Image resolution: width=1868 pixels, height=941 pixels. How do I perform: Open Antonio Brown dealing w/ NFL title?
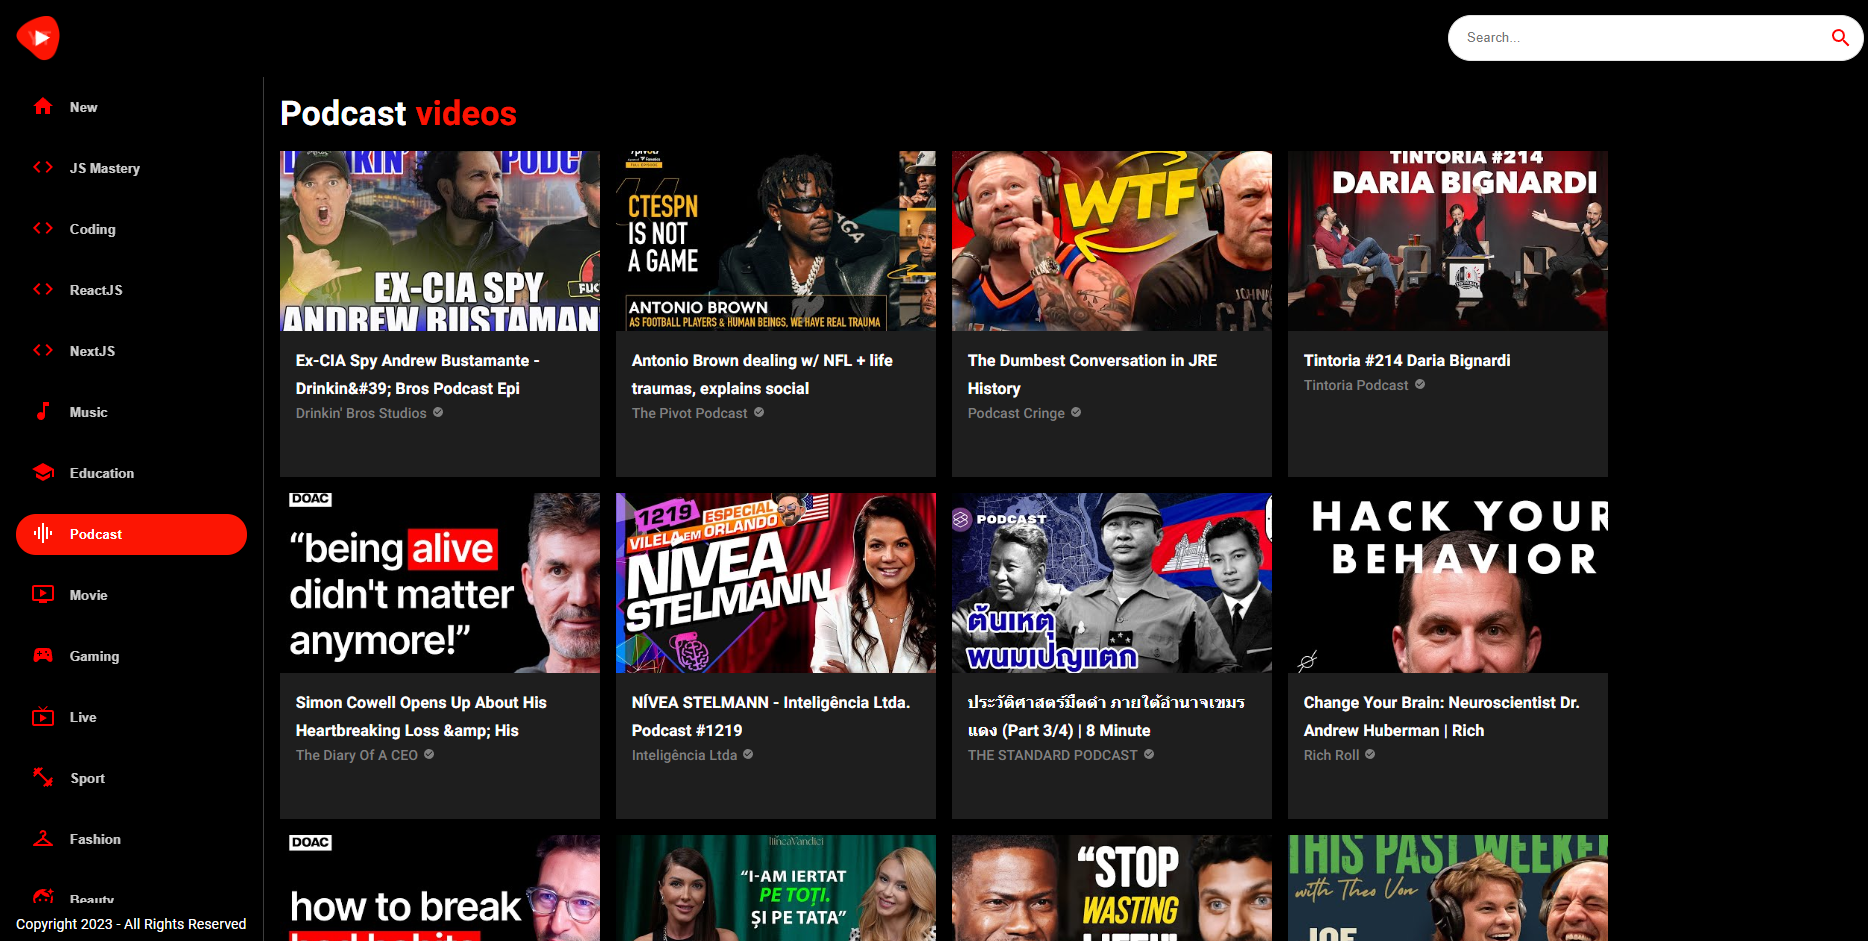tap(762, 374)
